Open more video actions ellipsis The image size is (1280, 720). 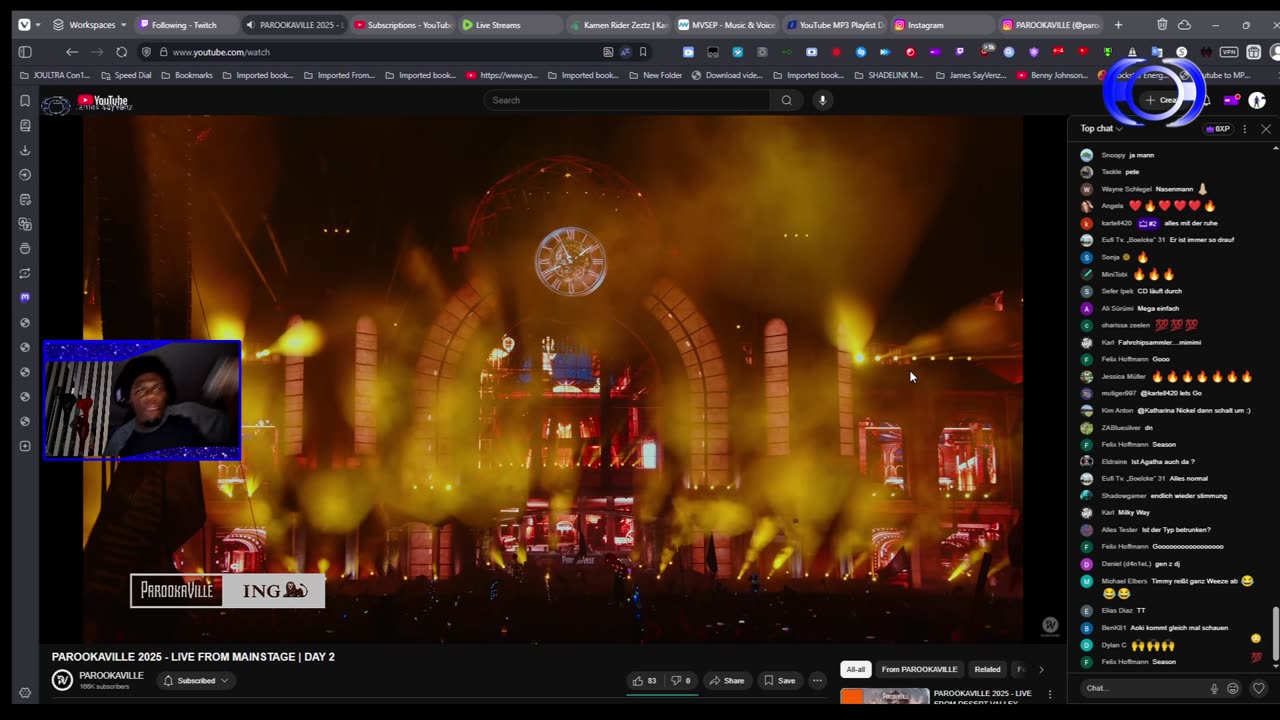(x=817, y=681)
